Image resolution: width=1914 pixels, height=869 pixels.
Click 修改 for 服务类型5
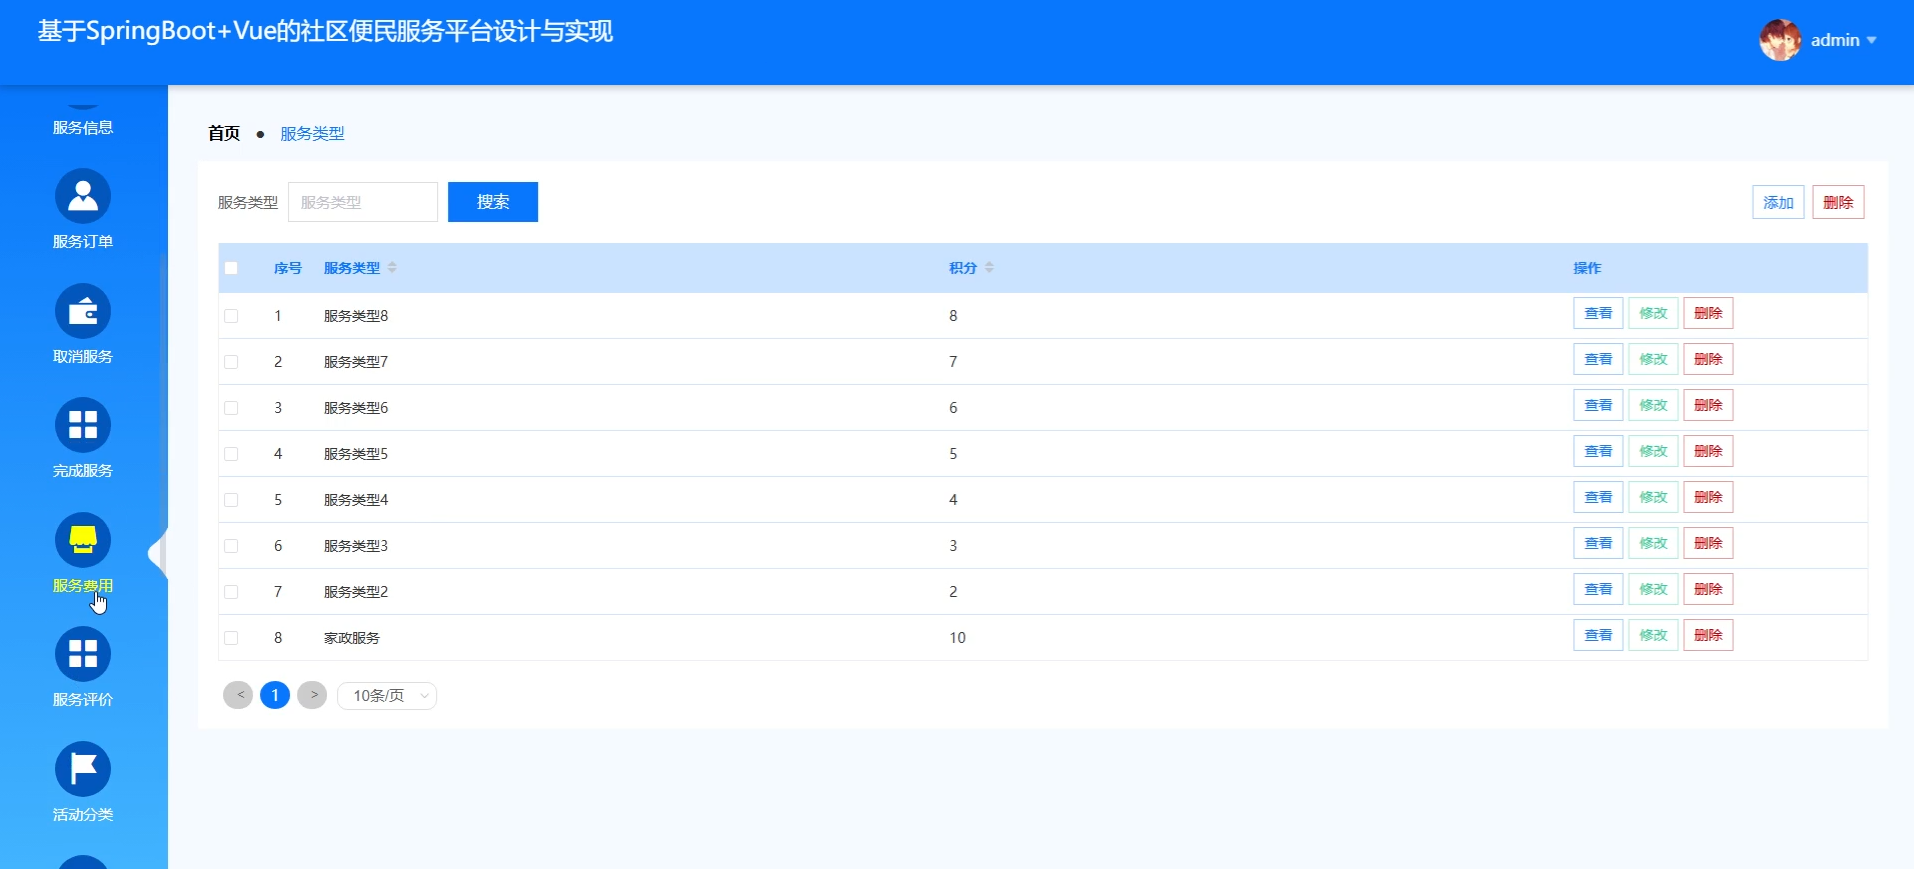coord(1653,451)
